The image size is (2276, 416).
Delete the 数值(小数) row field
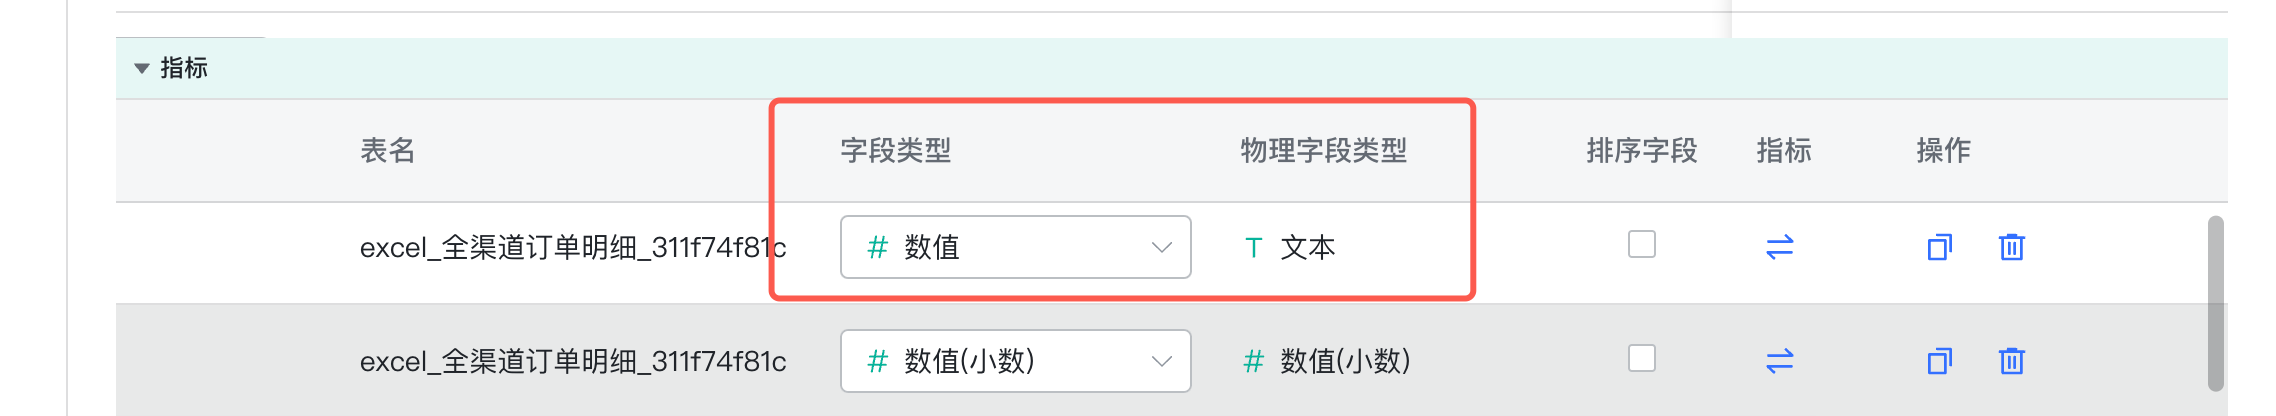(2011, 361)
